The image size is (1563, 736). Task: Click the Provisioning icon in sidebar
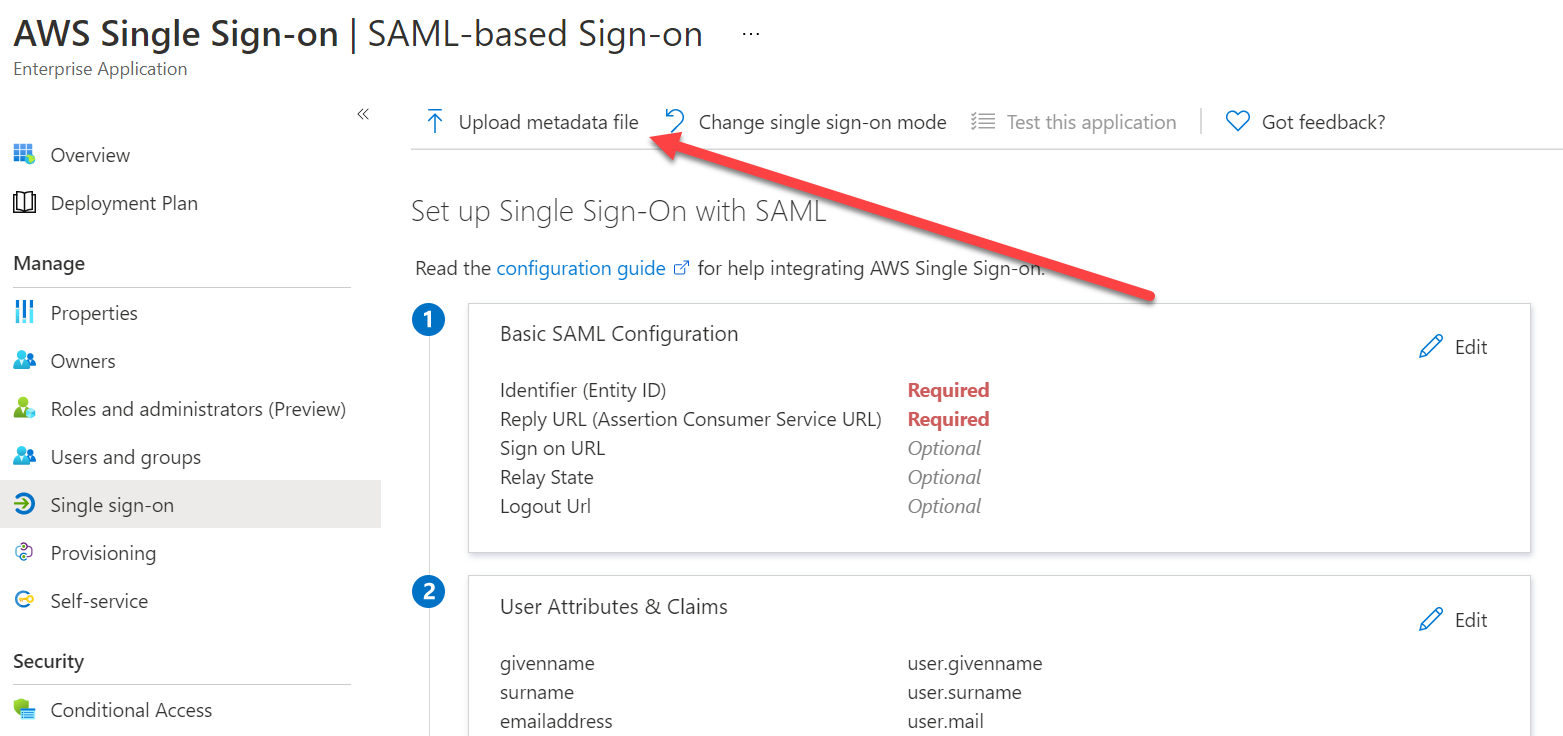24,553
